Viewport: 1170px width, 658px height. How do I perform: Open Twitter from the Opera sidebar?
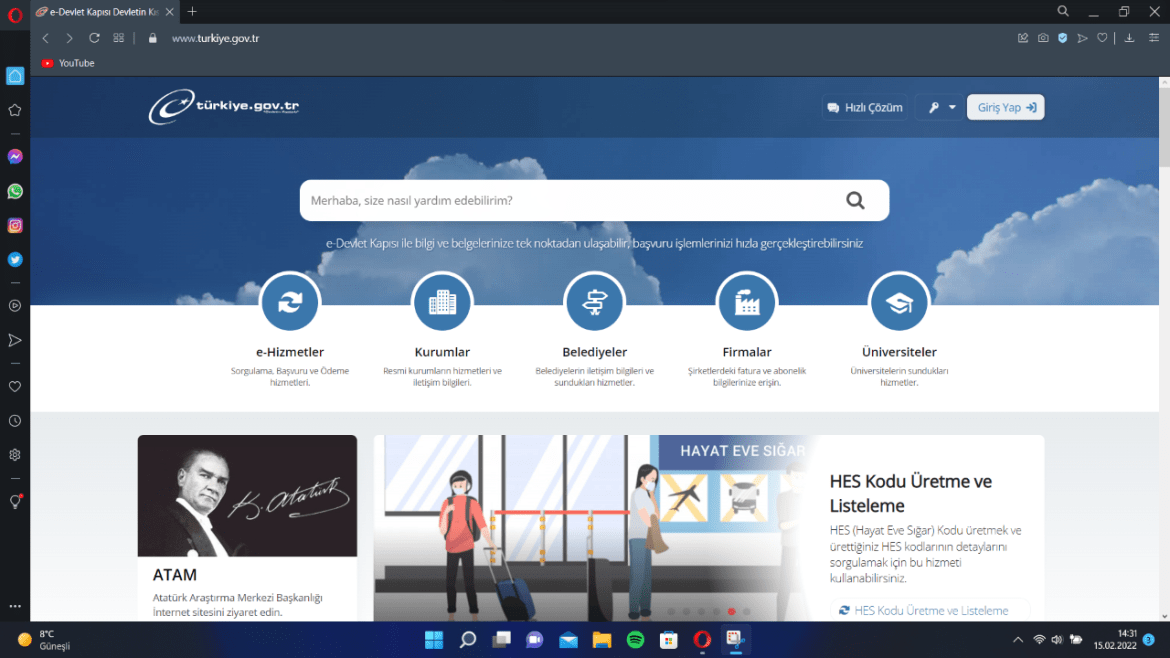tap(15, 260)
